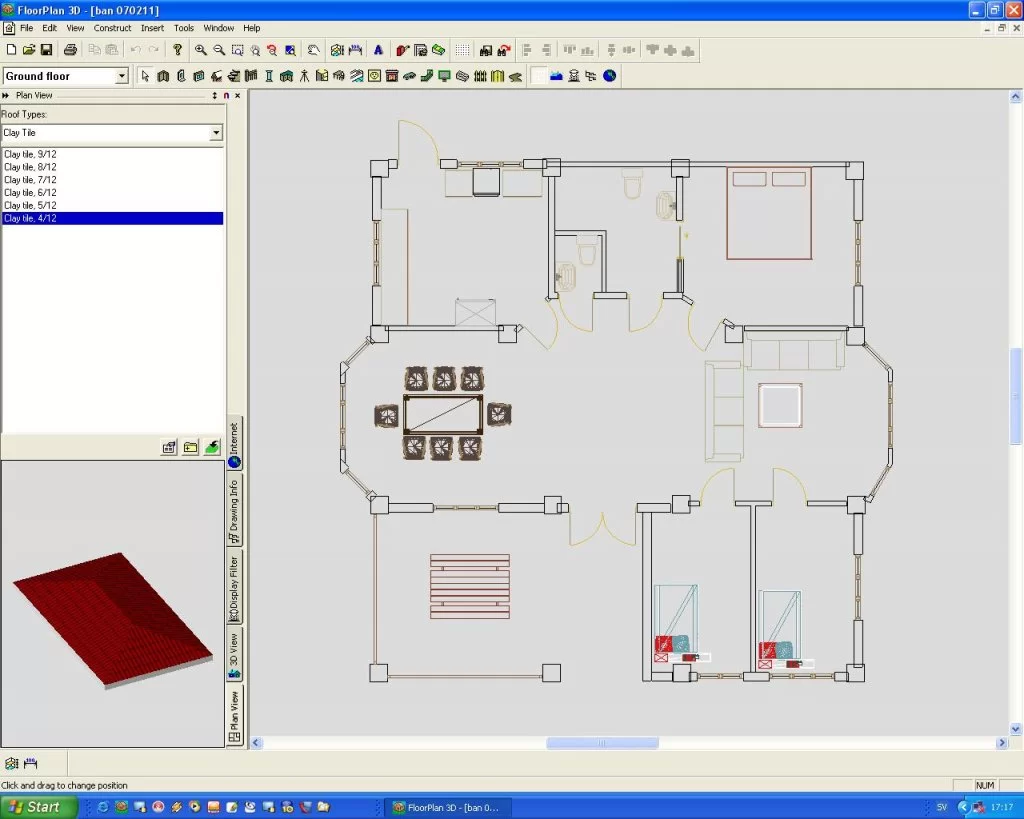
Task: Click the help question mark icon
Action: pos(178,50)
